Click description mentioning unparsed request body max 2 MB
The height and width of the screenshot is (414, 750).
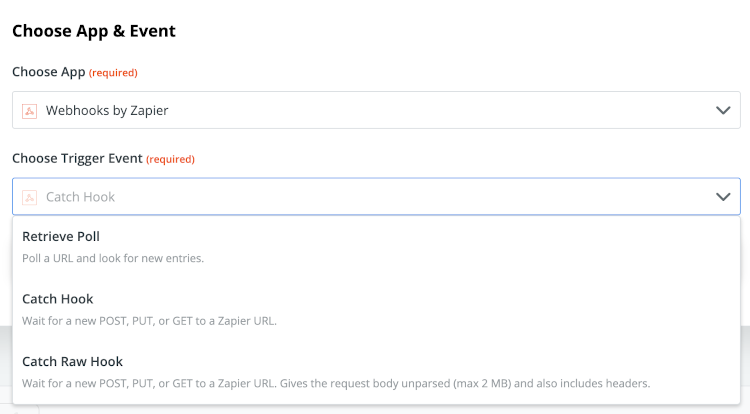(x=336, y=383)
